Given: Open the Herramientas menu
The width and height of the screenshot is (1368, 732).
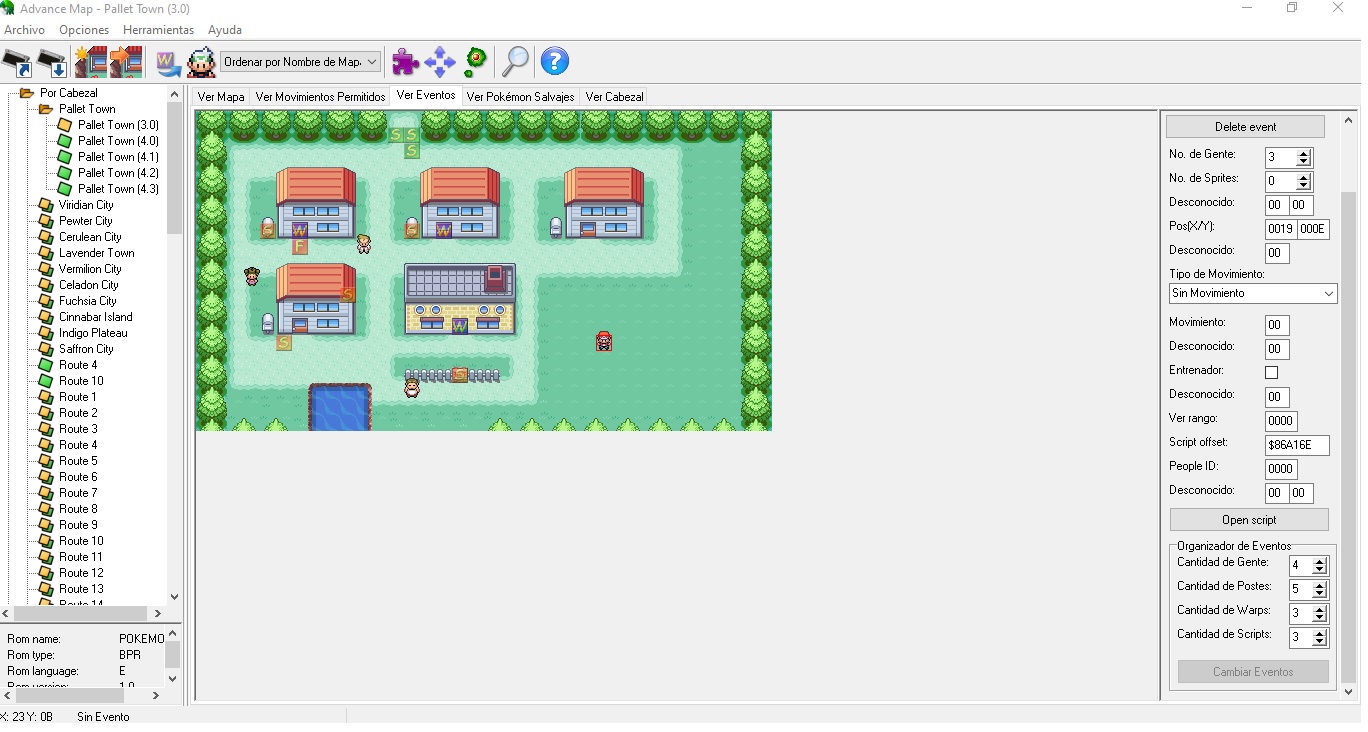Looking at the screenshot, I should (158, 30).
